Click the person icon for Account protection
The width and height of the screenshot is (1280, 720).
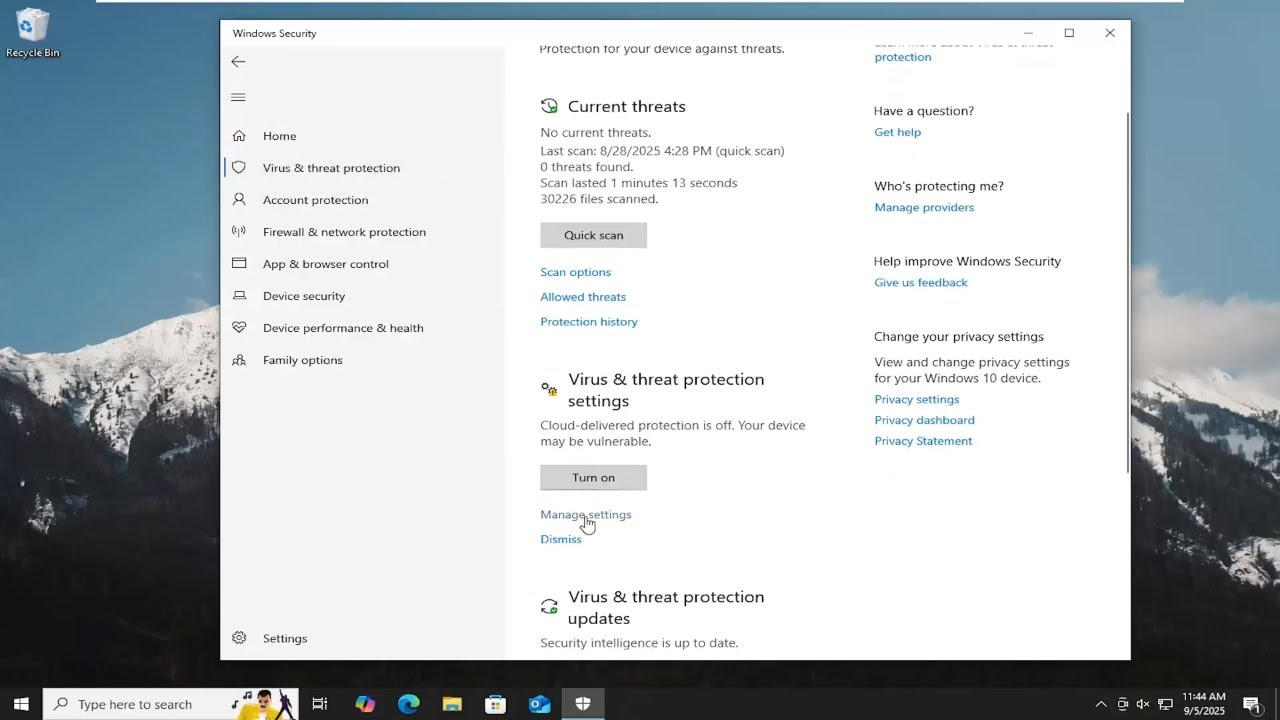point(239,200)
